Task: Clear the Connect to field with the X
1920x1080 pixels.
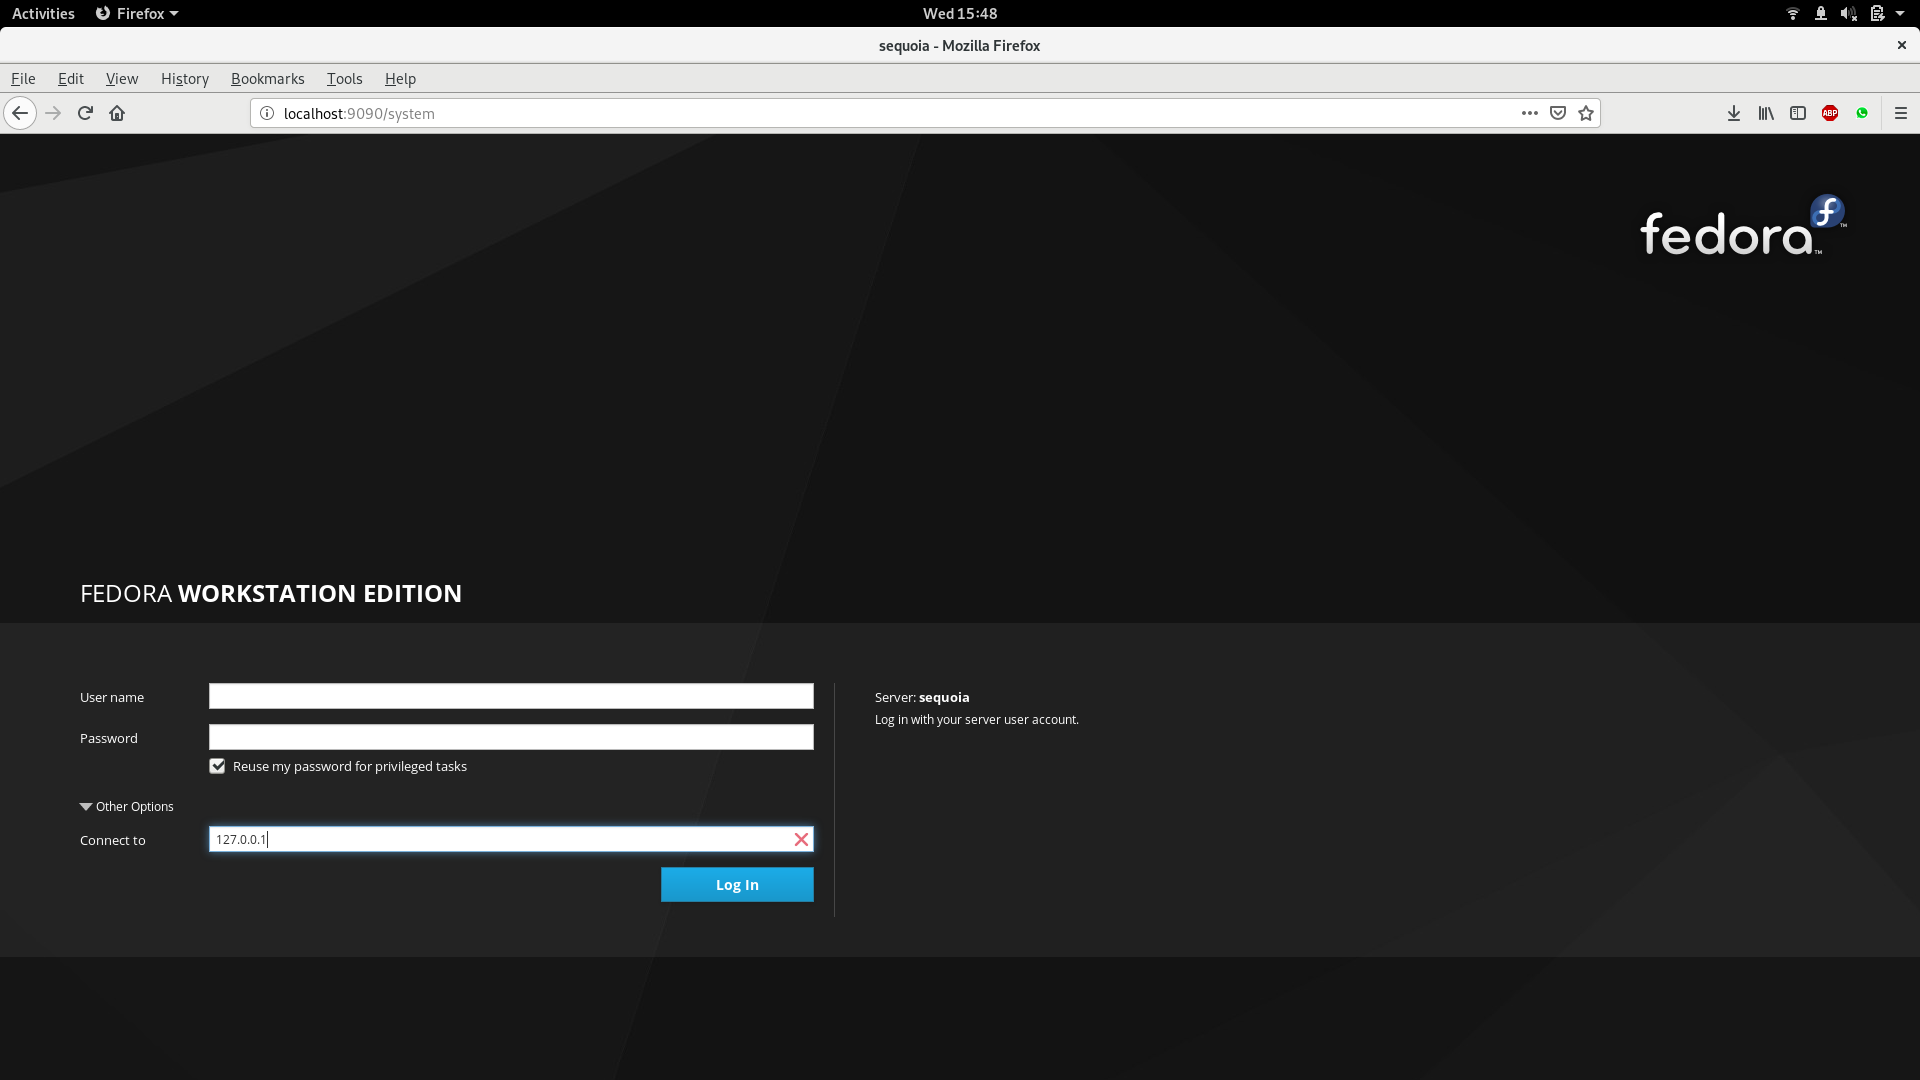Action: point(800,839)
